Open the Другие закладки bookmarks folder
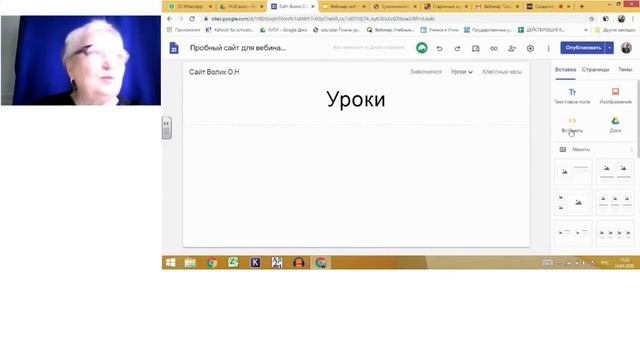Image resolution: width=640 pixels, height=360 pixels. (615, 30)
